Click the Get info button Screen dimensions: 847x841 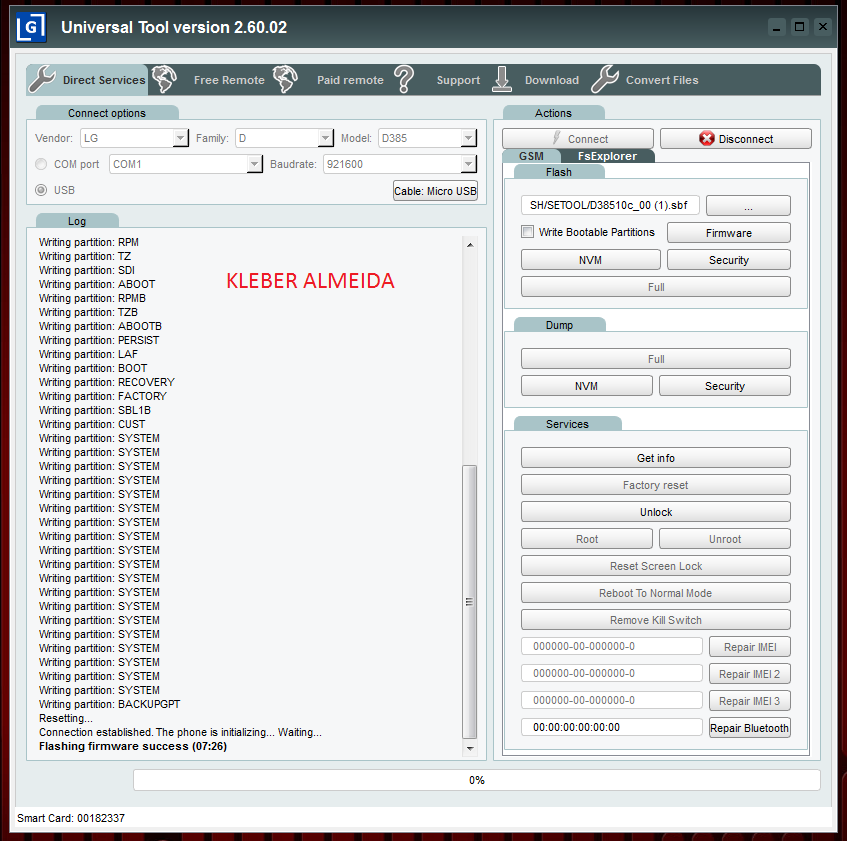[x=656, y=457]
